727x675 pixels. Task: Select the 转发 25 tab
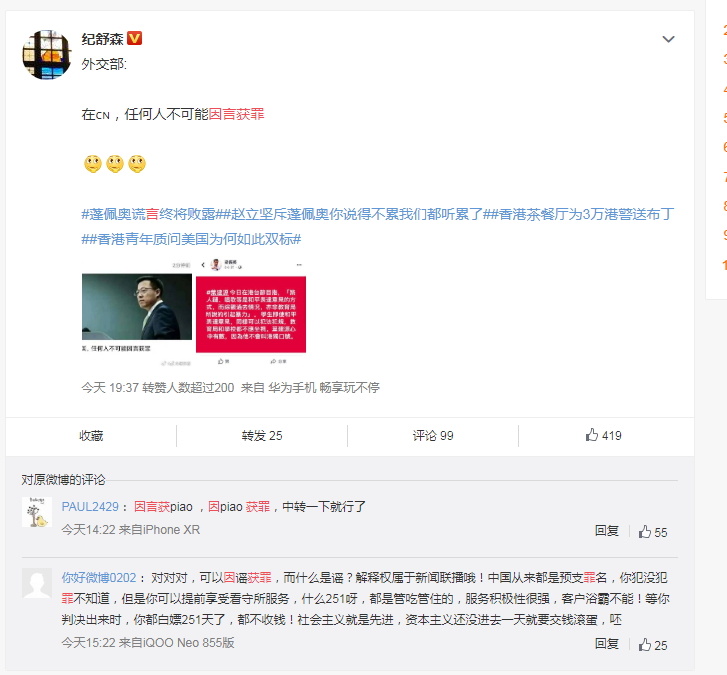tap(262, 436)
